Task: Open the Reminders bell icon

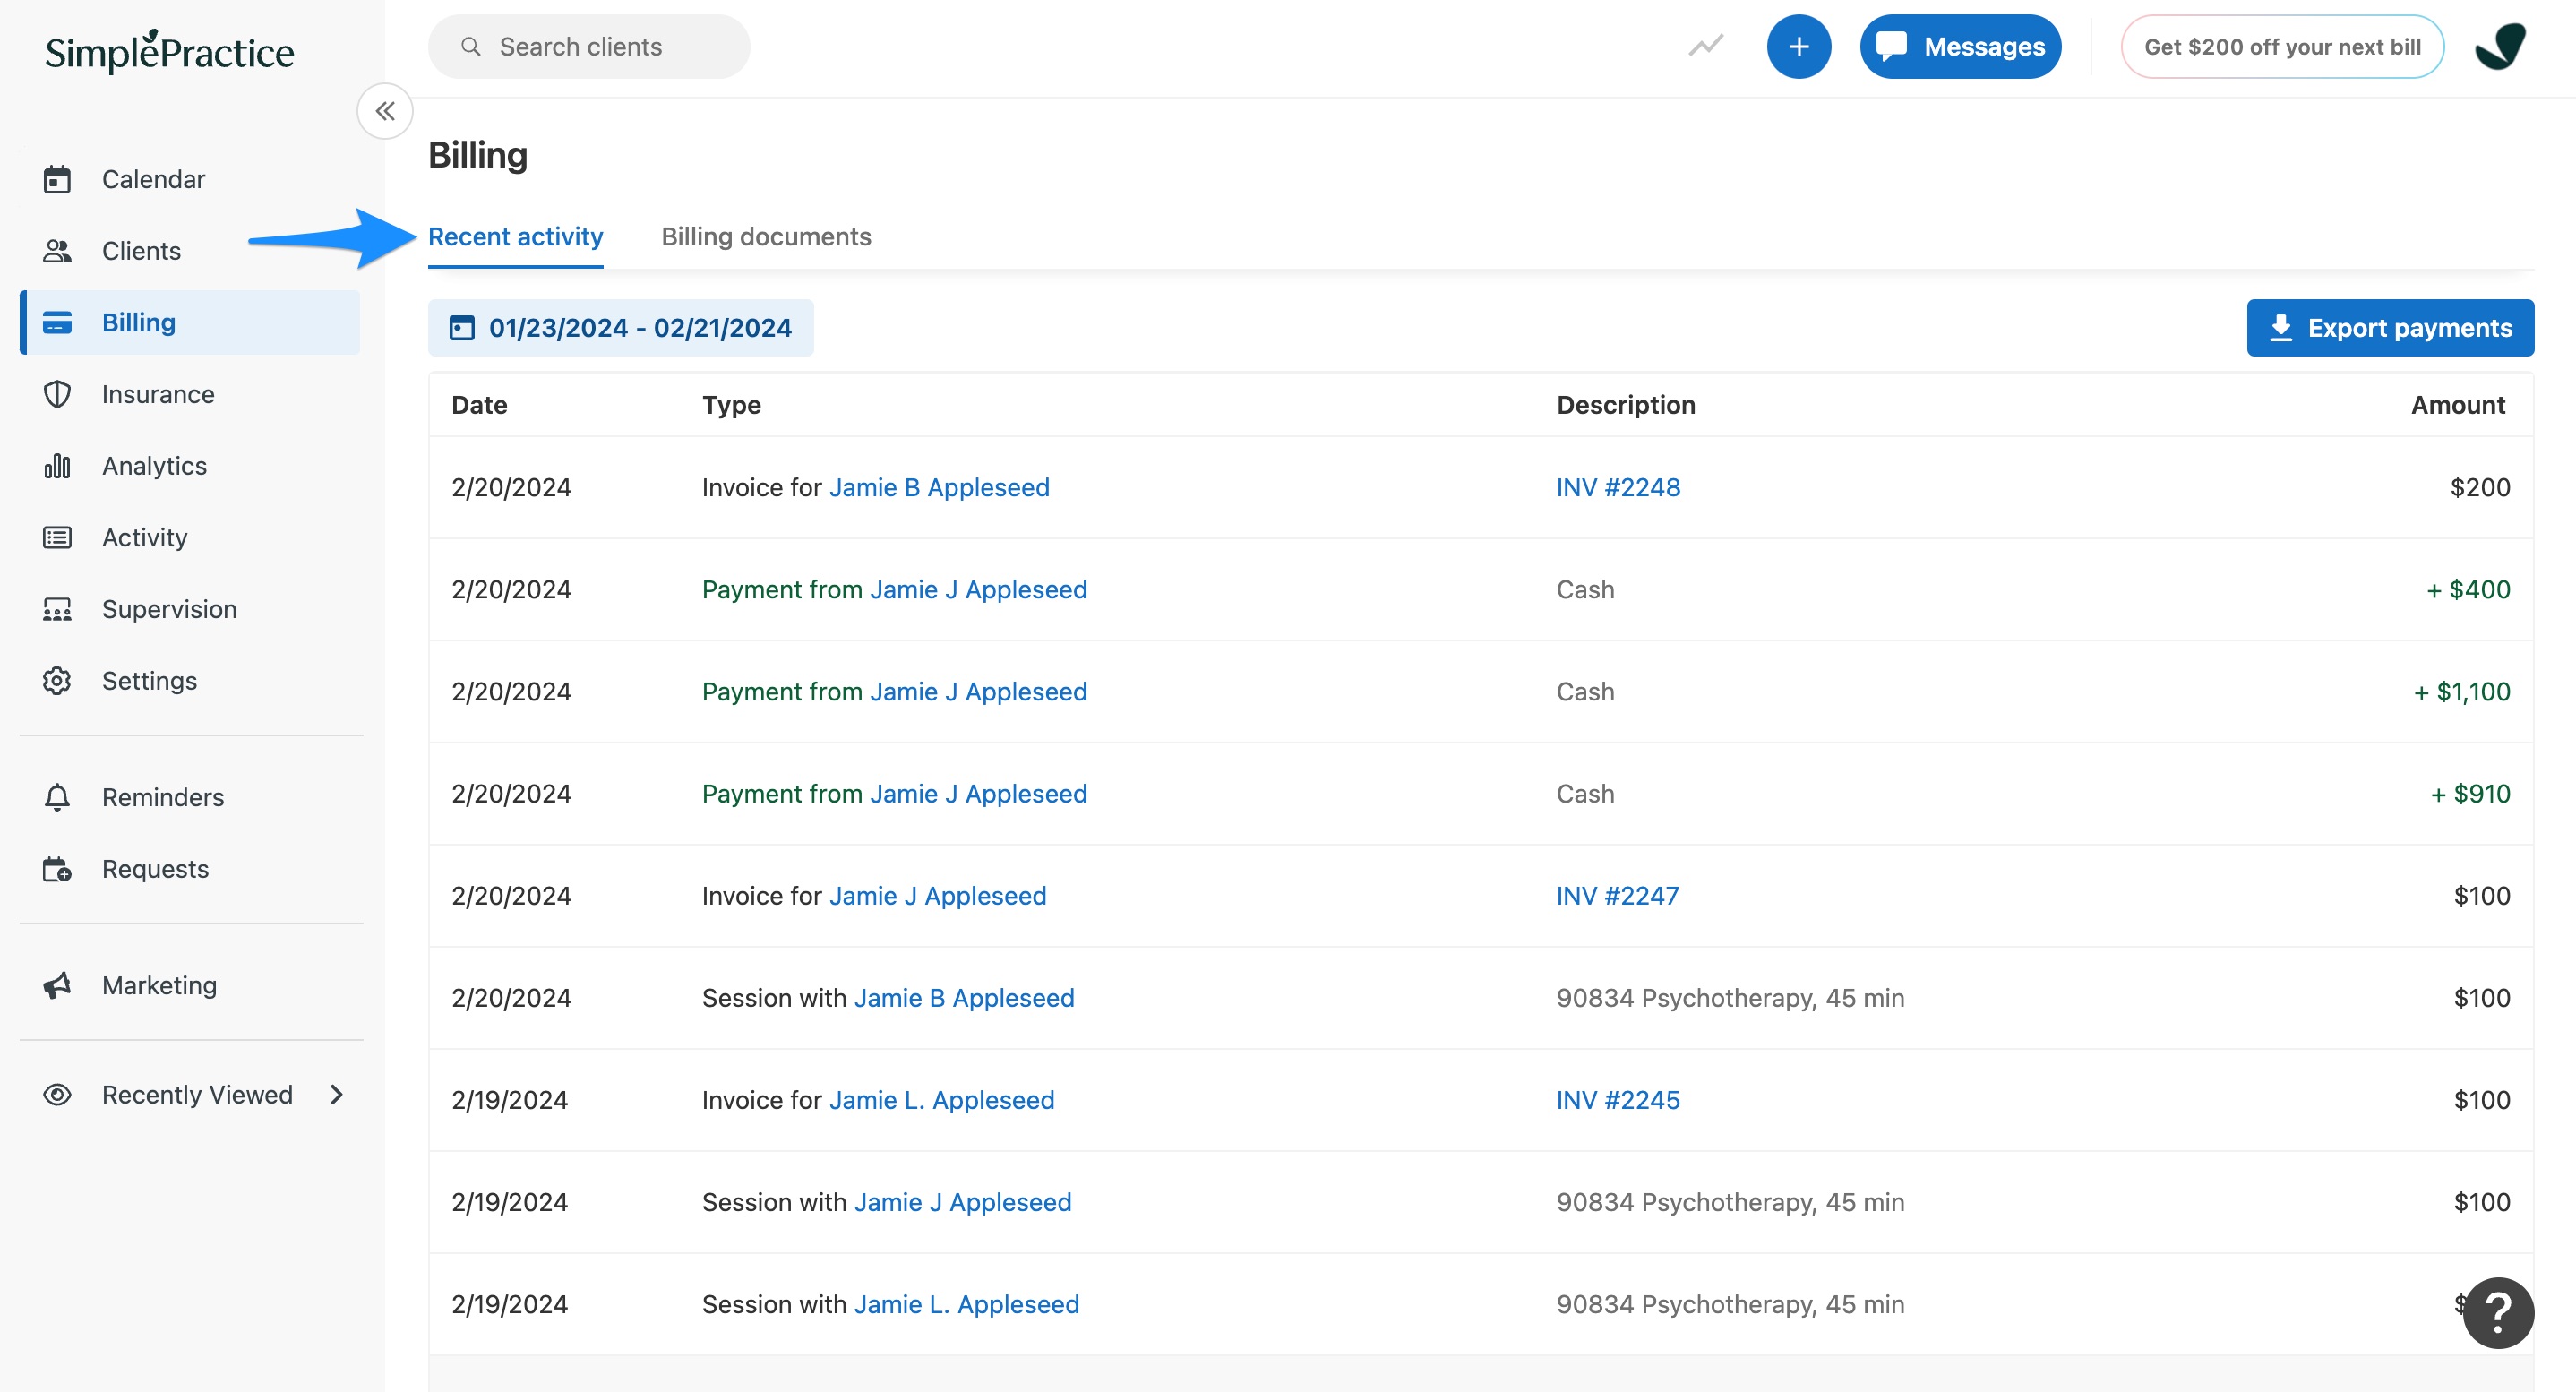Action: [x=57, y=797]
